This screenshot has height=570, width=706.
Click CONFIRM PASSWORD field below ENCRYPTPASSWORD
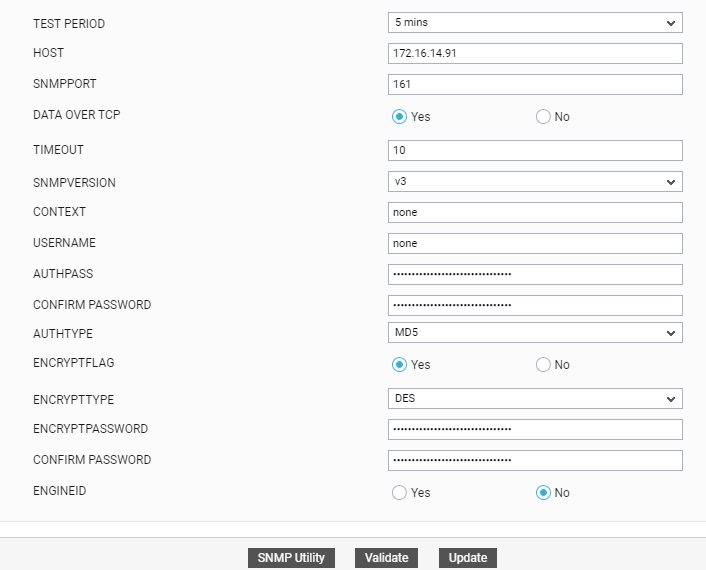pos(535,461)
